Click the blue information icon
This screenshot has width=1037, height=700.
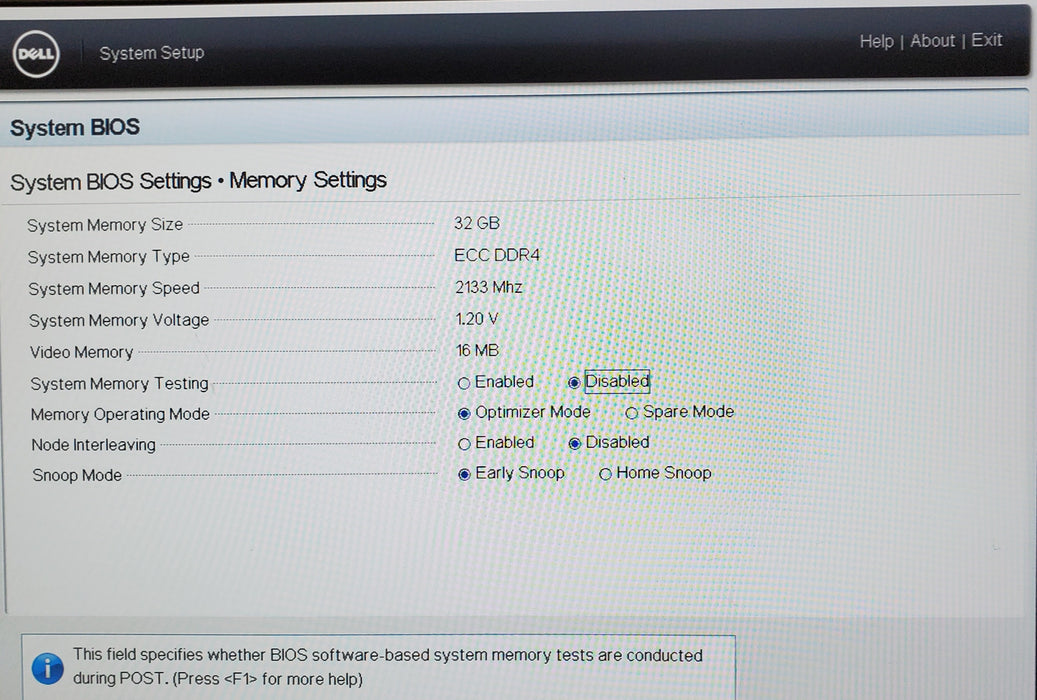[48, 668]
